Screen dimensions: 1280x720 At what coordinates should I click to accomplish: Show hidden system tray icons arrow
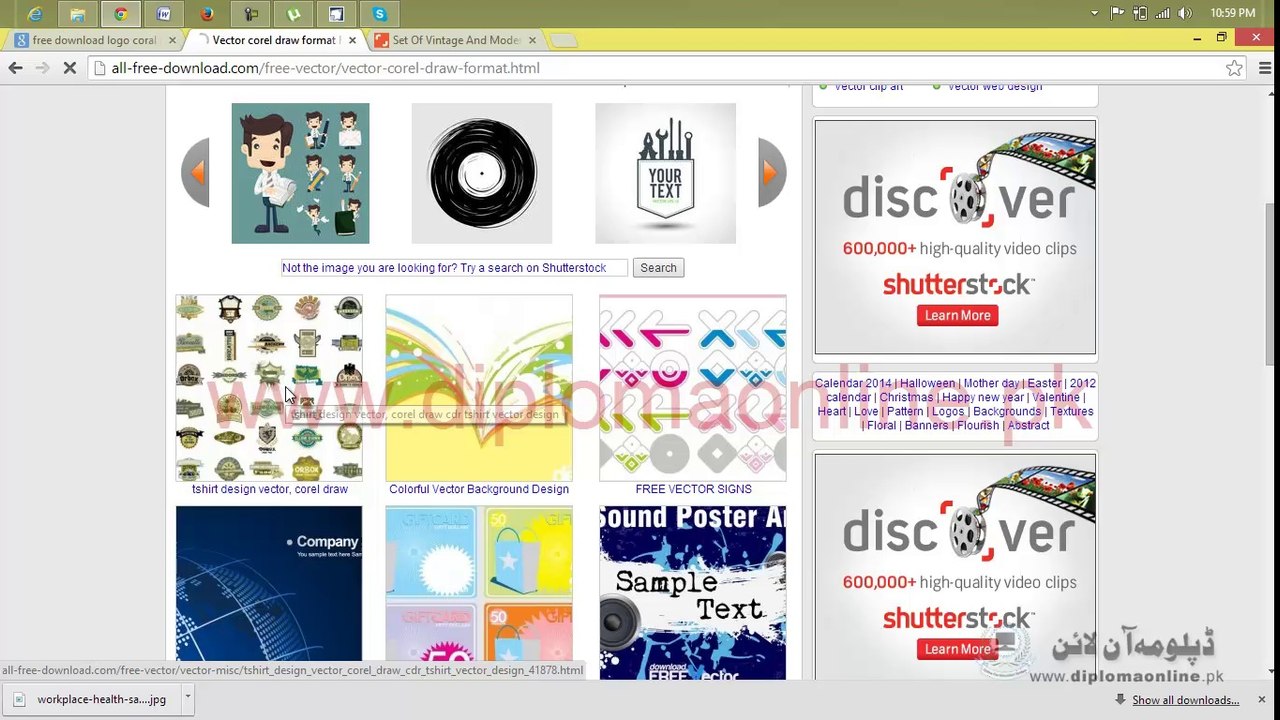(x=1094, y=13)
